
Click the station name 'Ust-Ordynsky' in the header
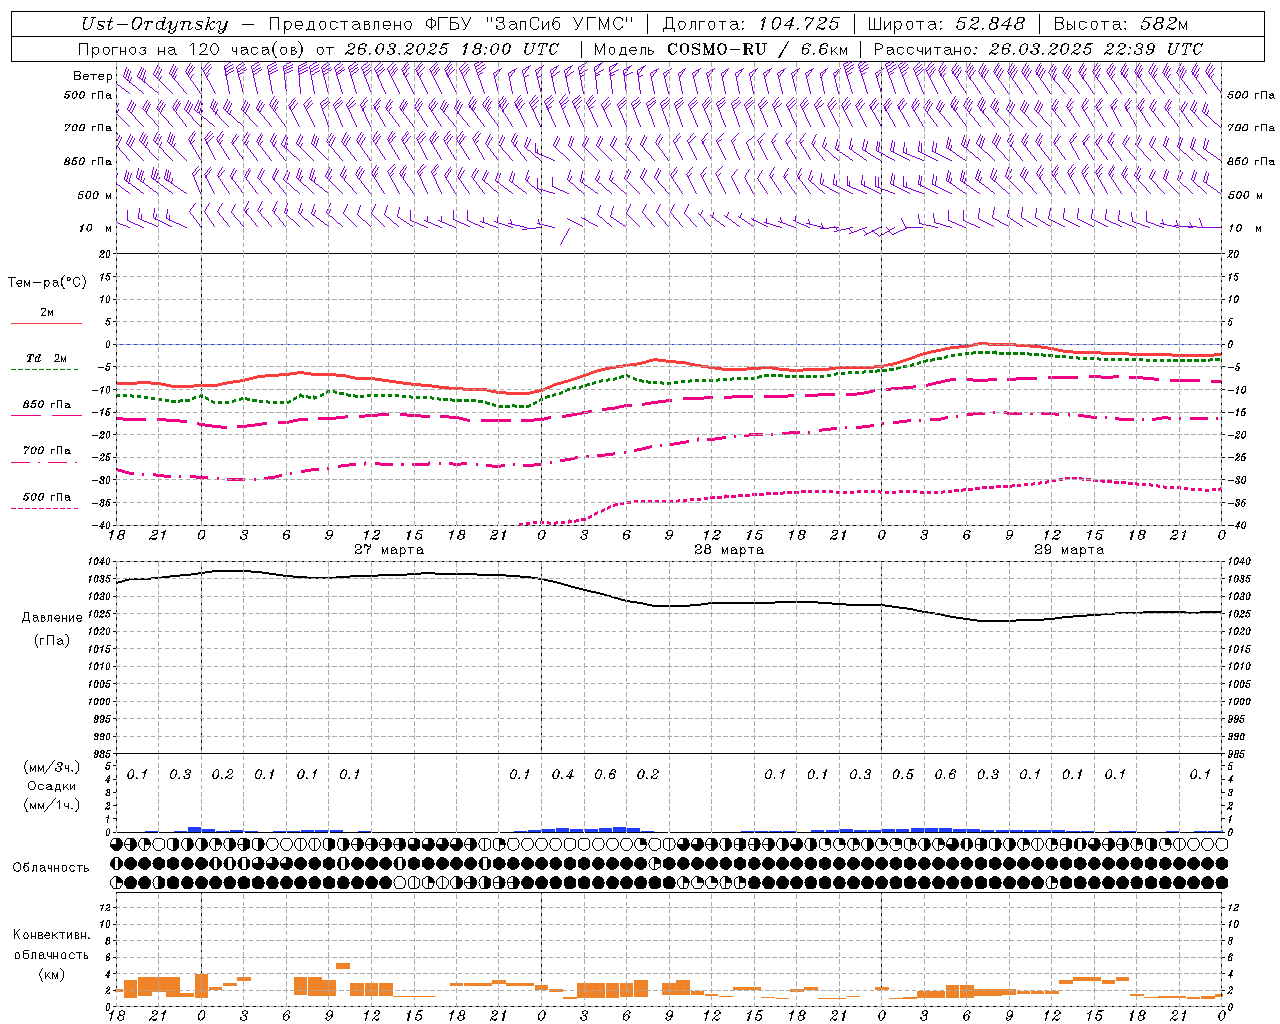coord(155,24)
